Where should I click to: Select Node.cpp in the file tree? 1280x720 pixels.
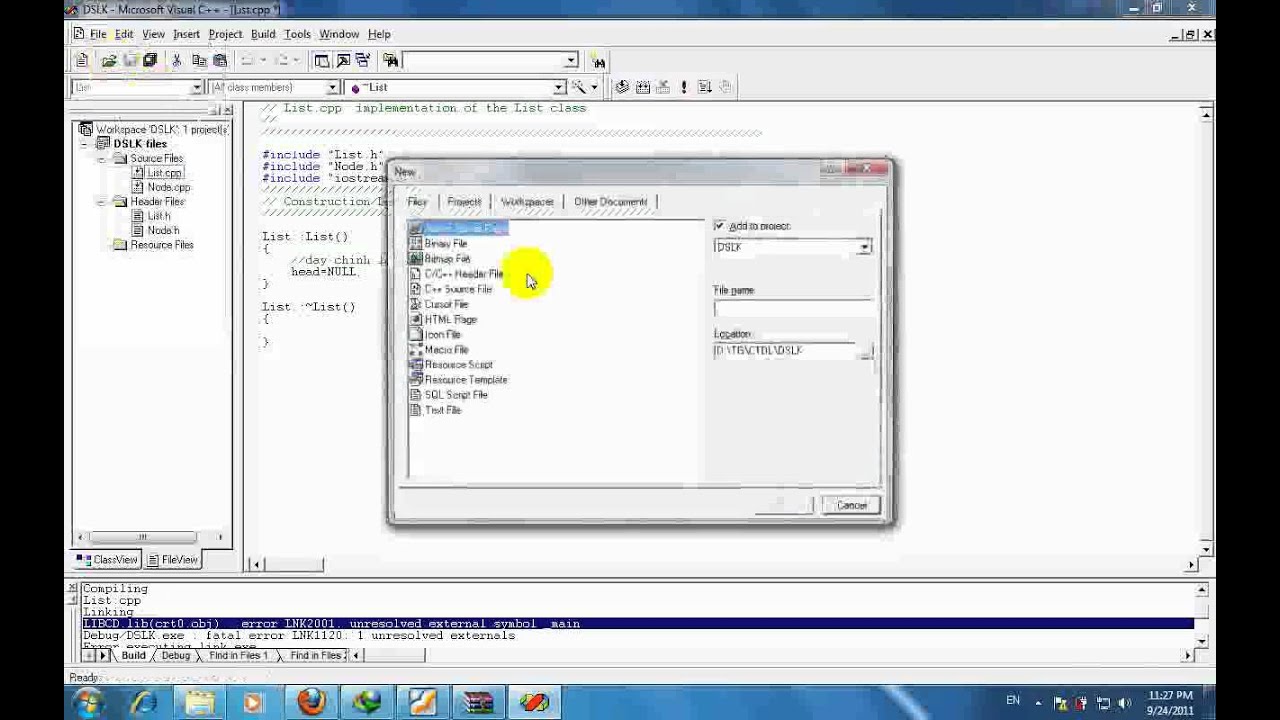coord(161,187)
